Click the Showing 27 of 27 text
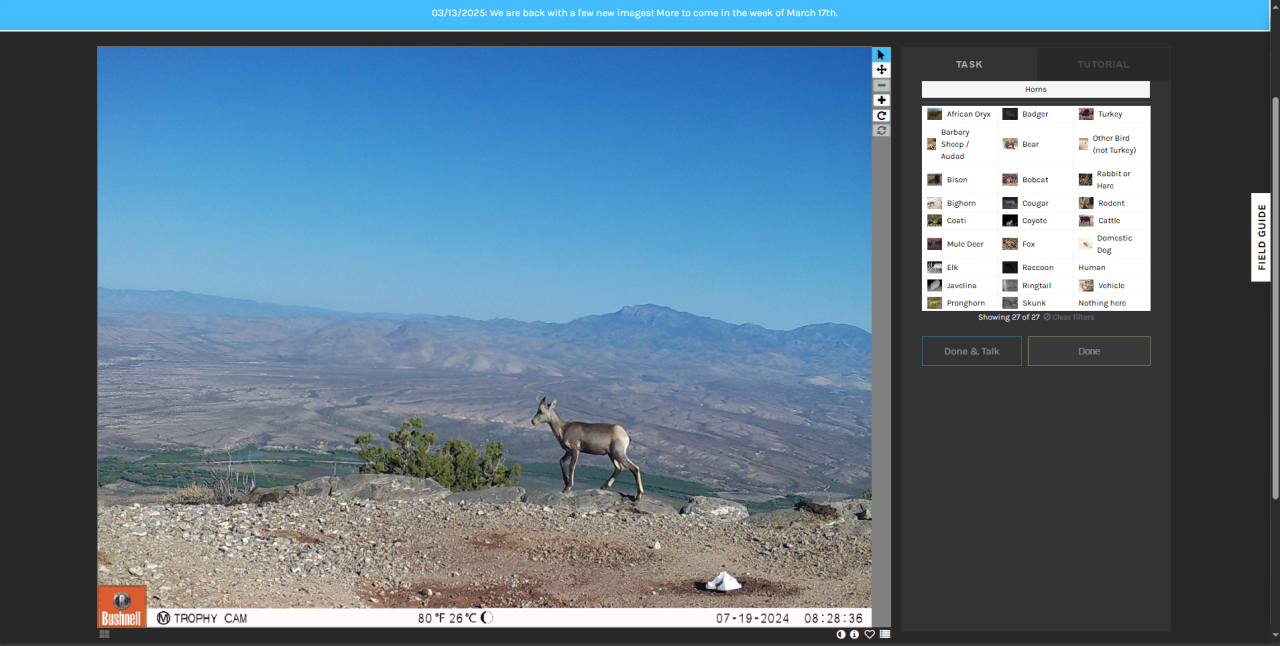This screenshot has height=646, width=1280. coord(1008,317)
